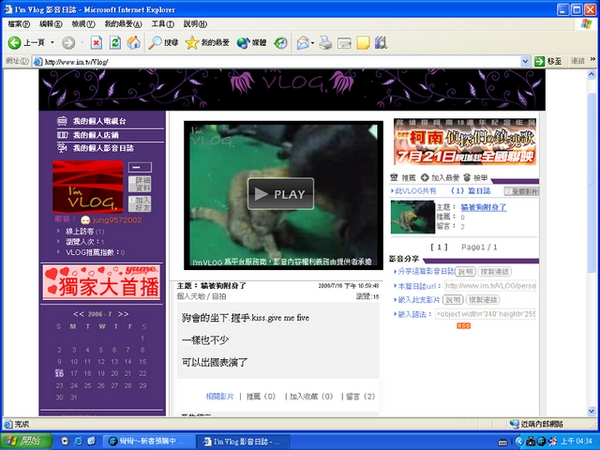Click the Edit page toolbar icon

[344, 42]
